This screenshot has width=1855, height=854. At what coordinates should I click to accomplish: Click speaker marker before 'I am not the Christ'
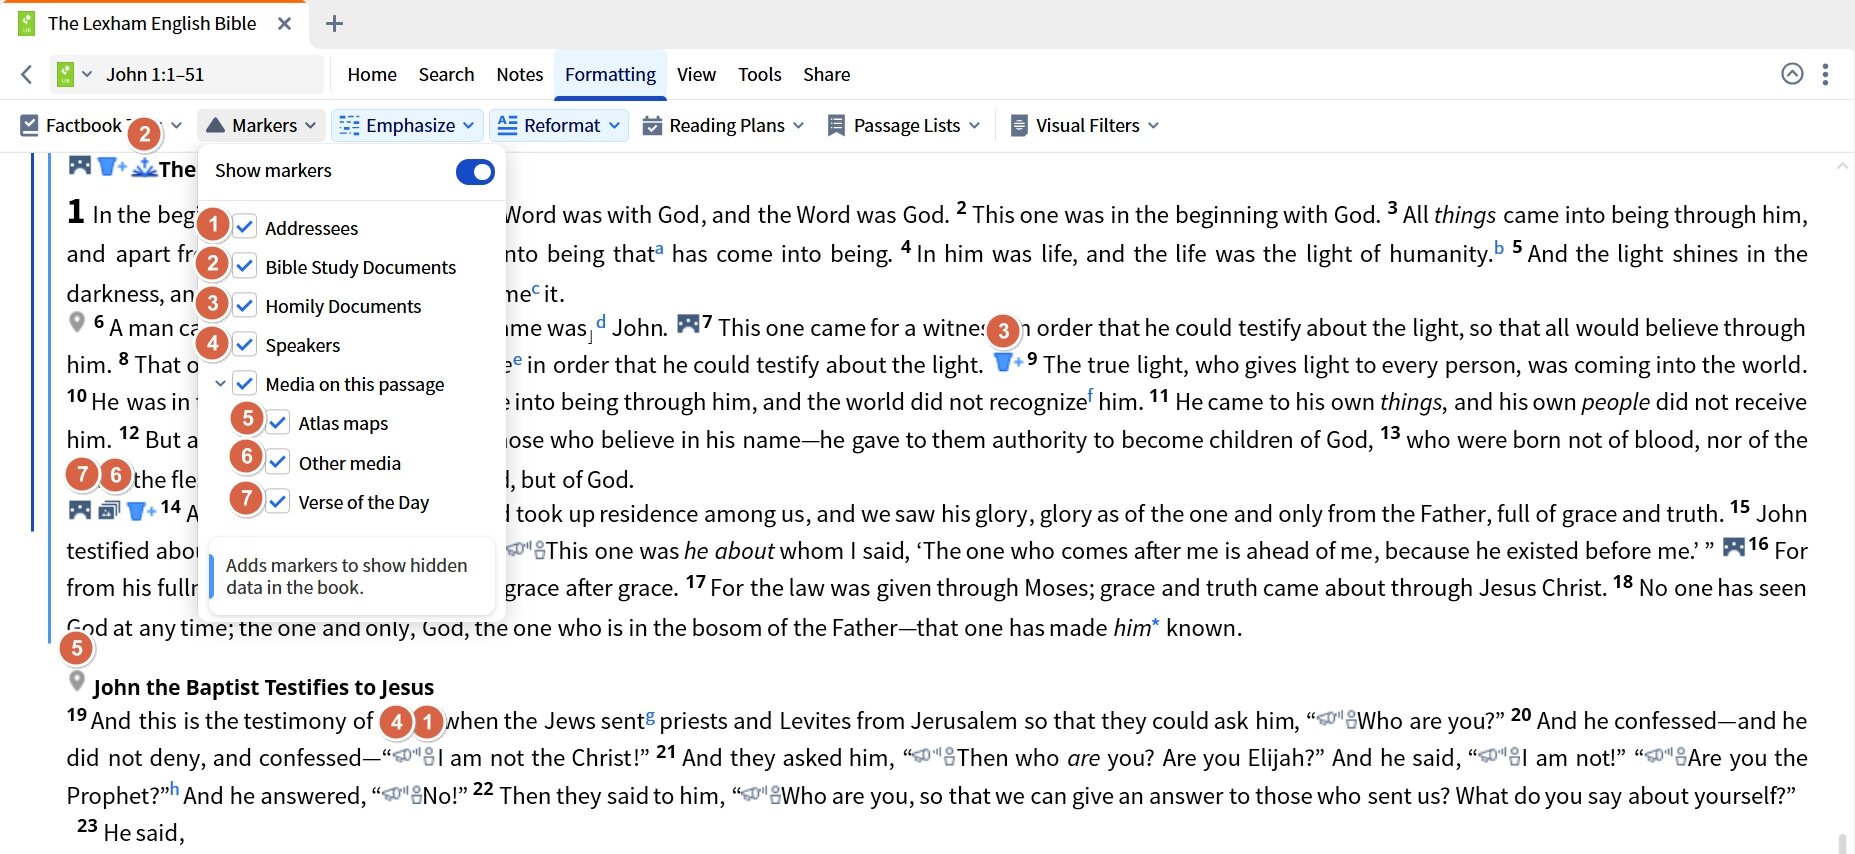pos(414,757)
